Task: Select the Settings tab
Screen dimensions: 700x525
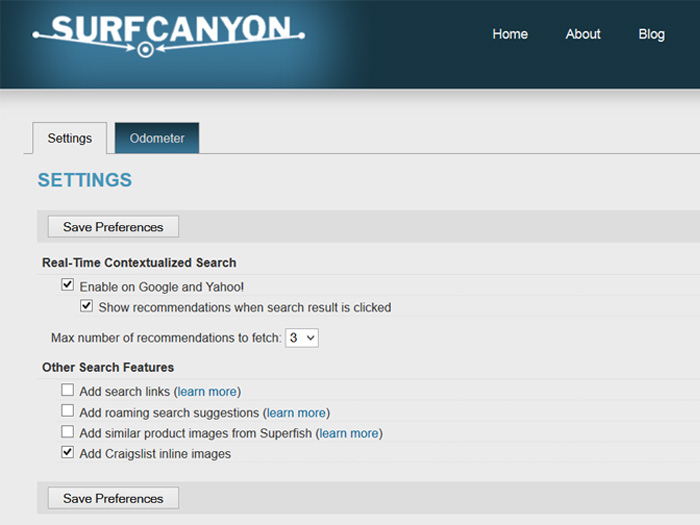Action: pyautogui.click(x=70, y=138)
